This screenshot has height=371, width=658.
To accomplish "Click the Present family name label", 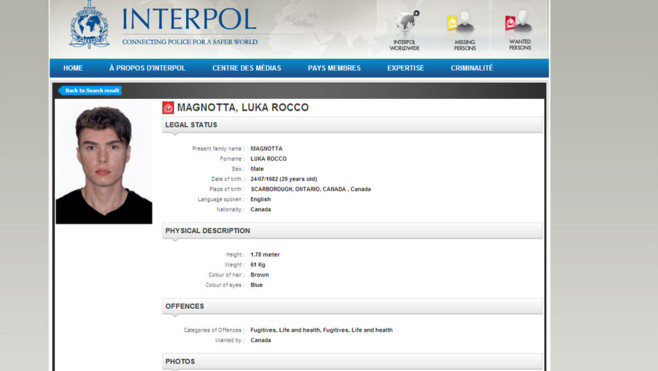I will 218,149.
